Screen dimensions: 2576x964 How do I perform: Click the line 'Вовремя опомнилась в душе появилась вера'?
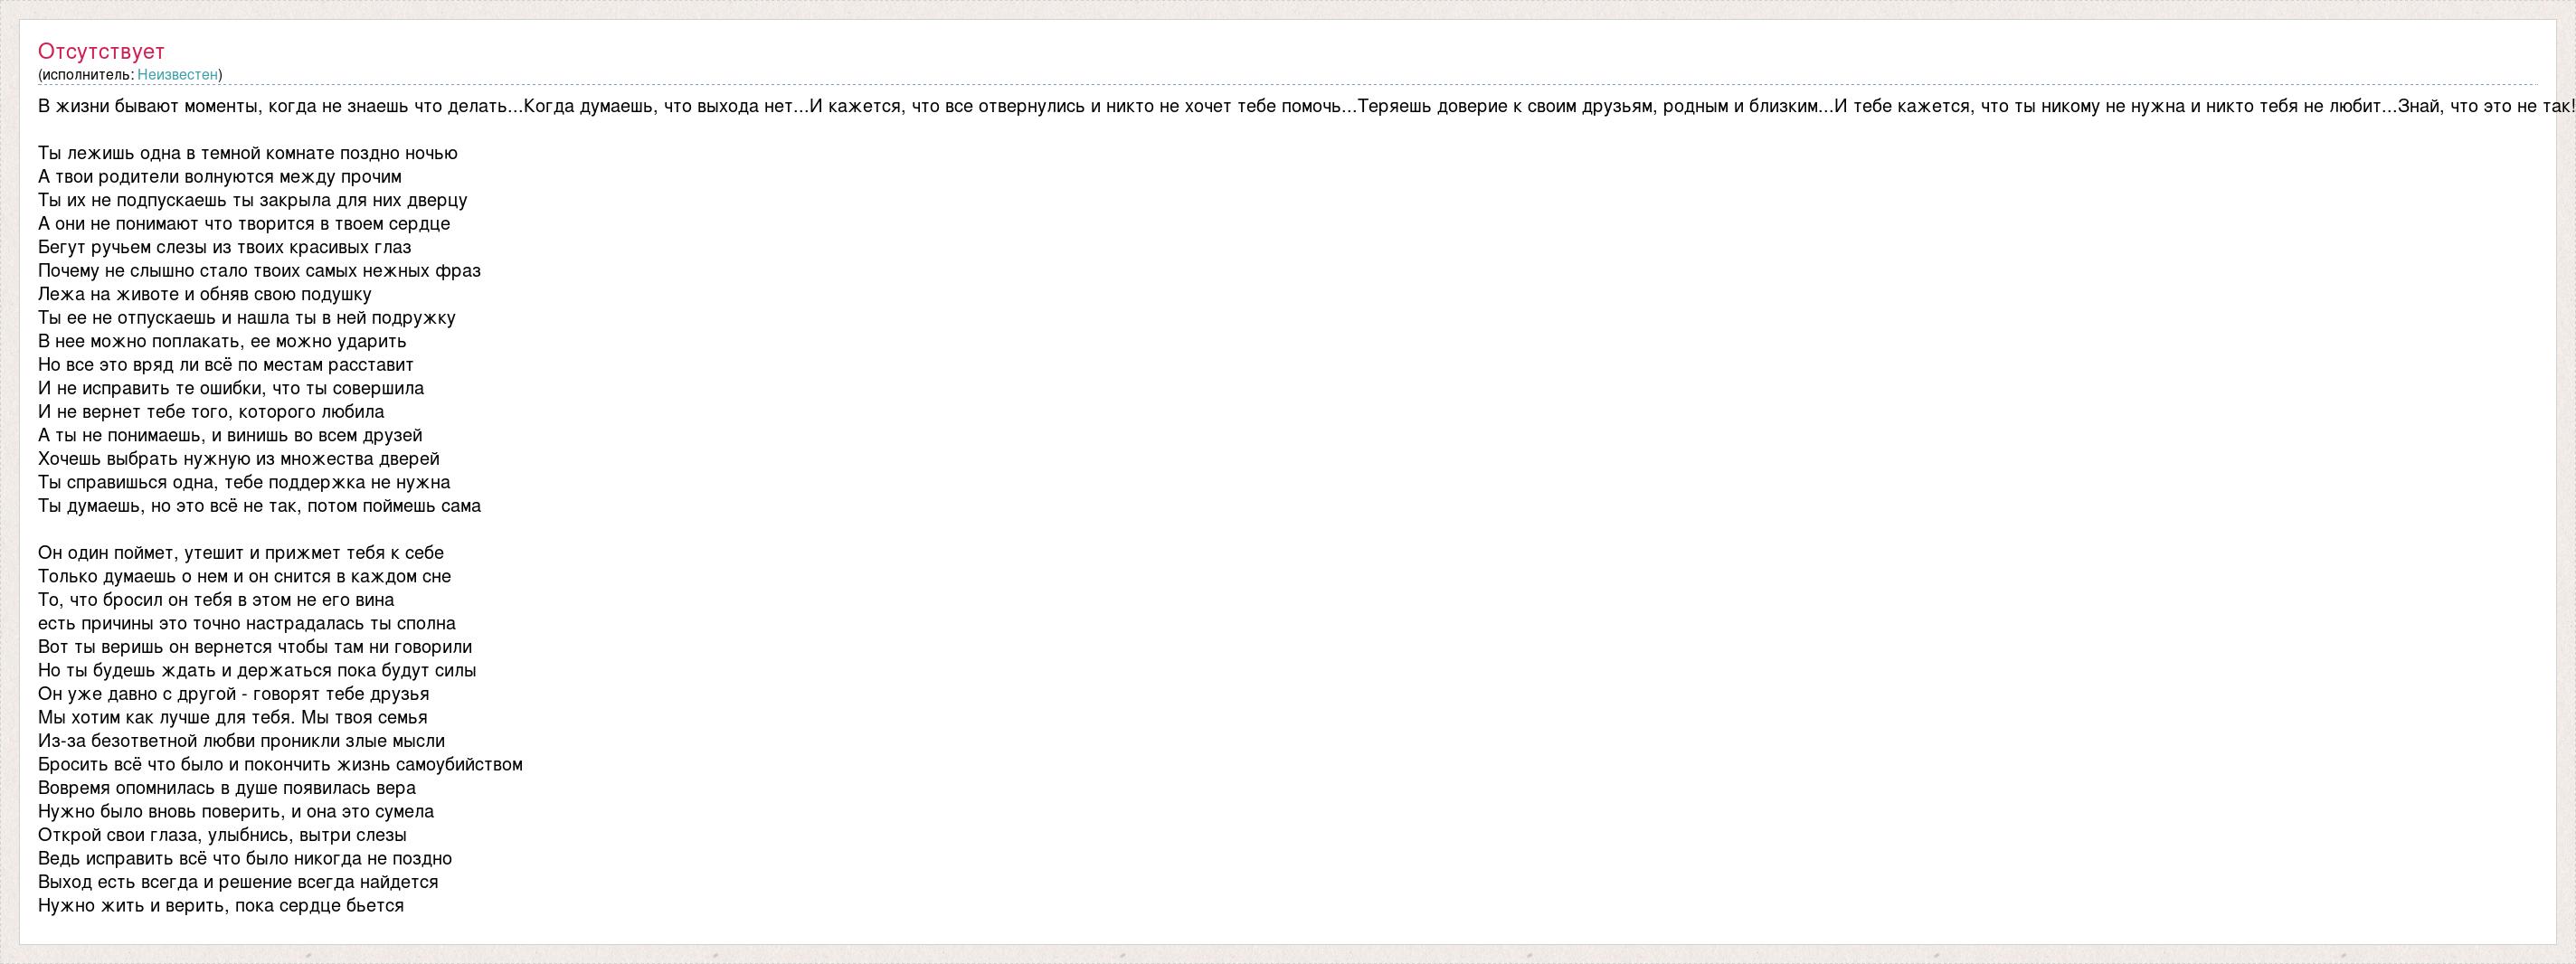click(227, 788)
